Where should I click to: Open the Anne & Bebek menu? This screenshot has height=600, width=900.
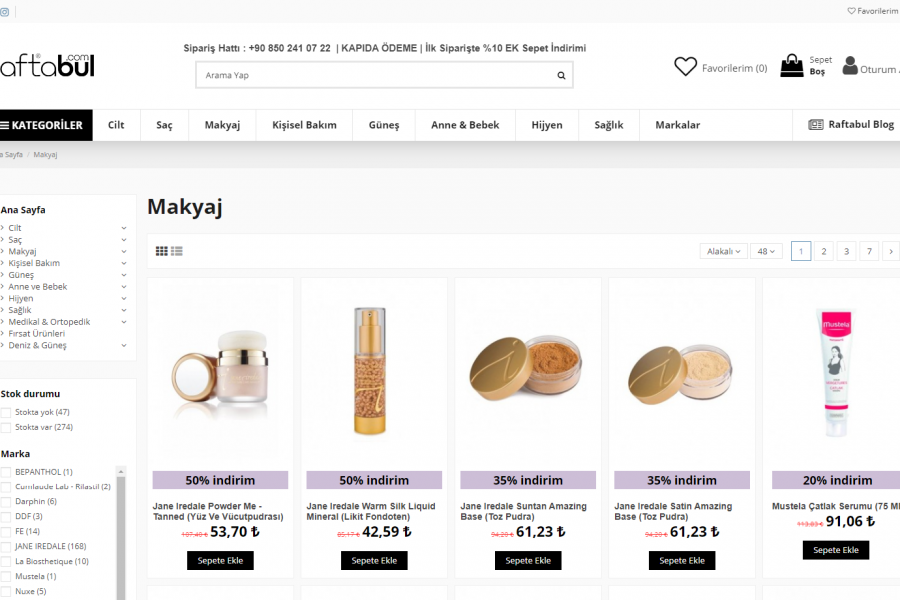[x=465, y=125]
